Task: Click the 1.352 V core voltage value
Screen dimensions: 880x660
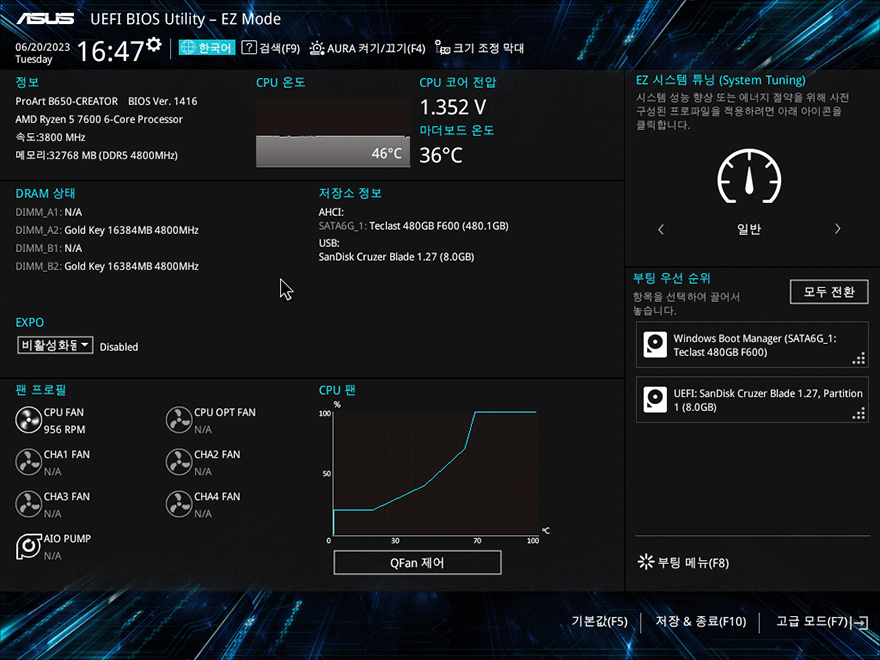Action: click(x=453, y=107)
